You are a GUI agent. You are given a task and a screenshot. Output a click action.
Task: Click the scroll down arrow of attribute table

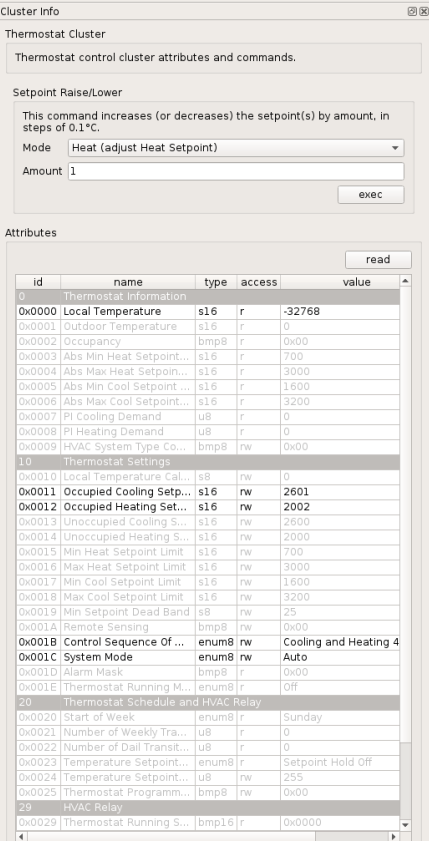pos(406,825)
